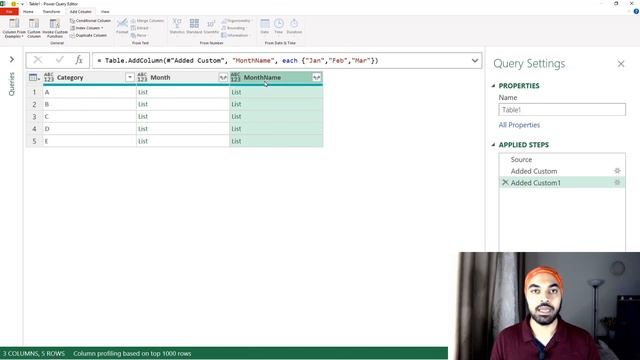Add a Conditional Column

pos(90,20)
